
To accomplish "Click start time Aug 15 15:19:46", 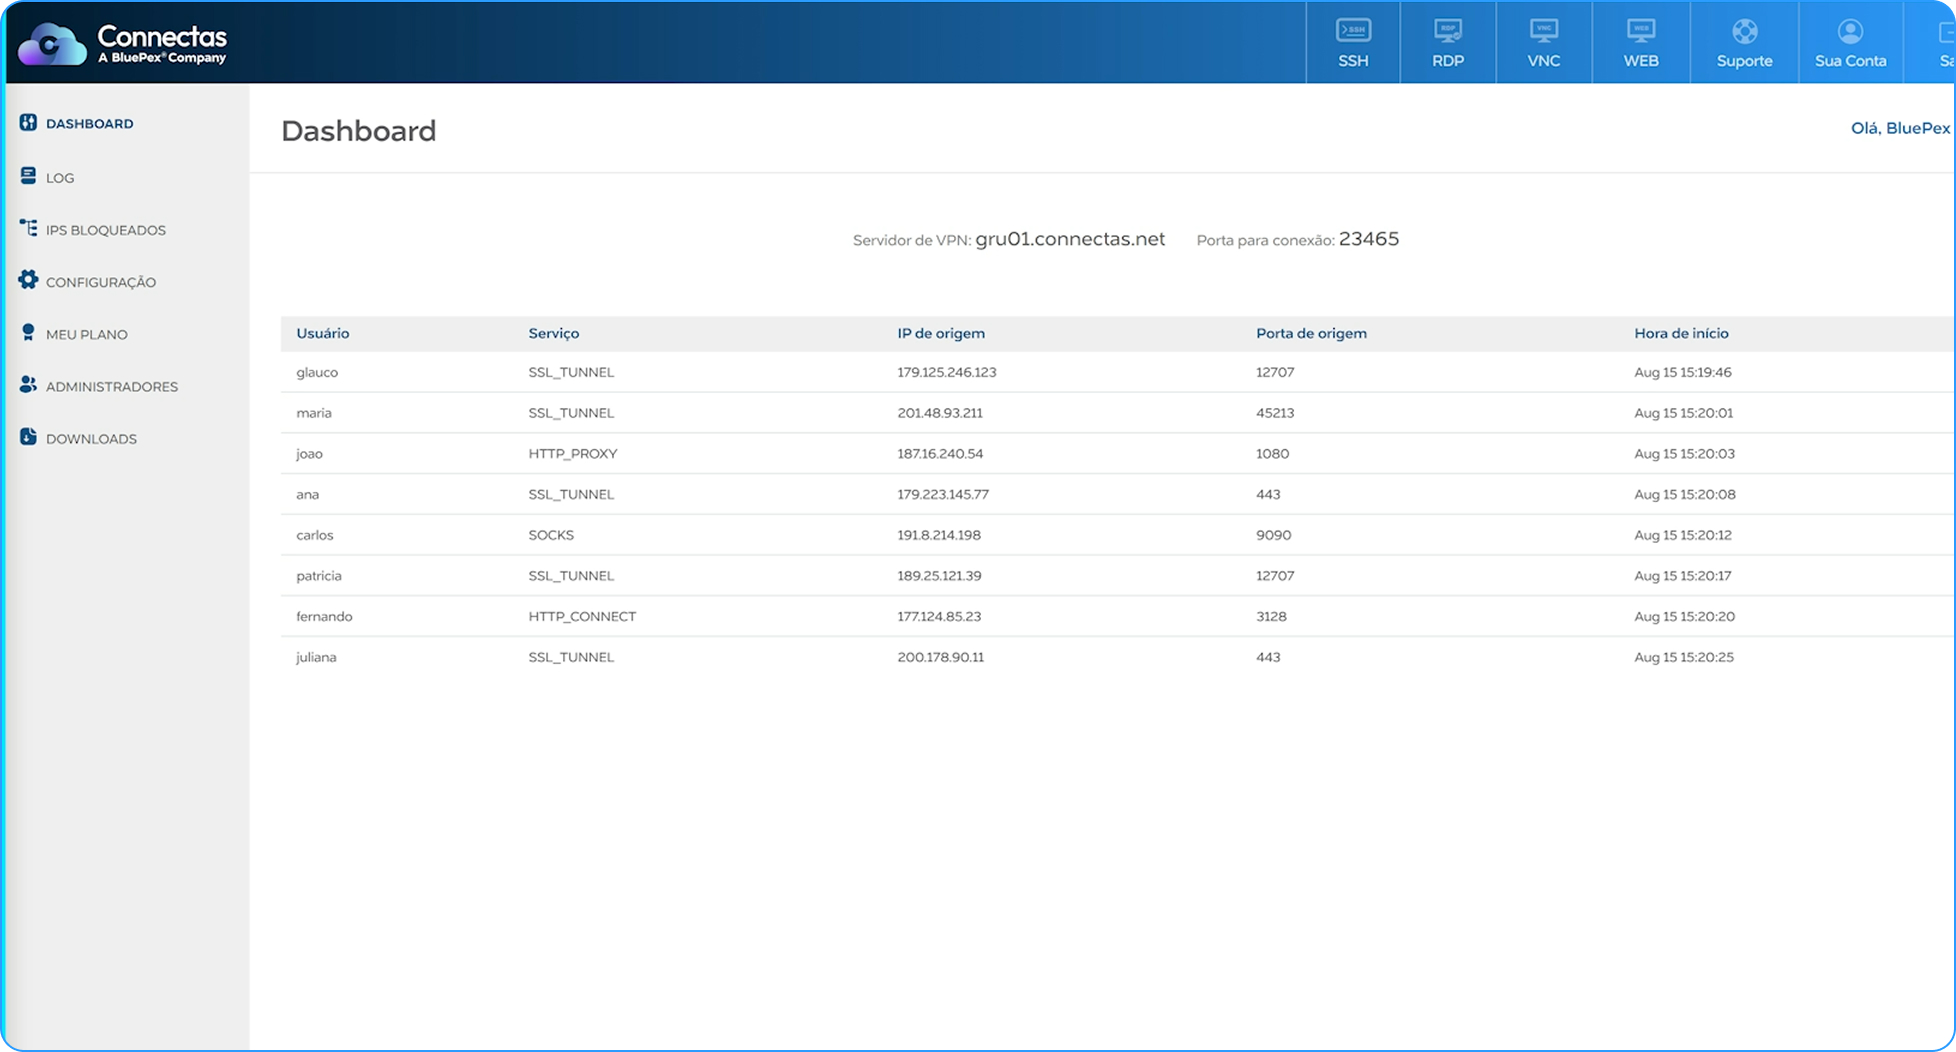I will pyautogui.click(x=1682, y=372).
